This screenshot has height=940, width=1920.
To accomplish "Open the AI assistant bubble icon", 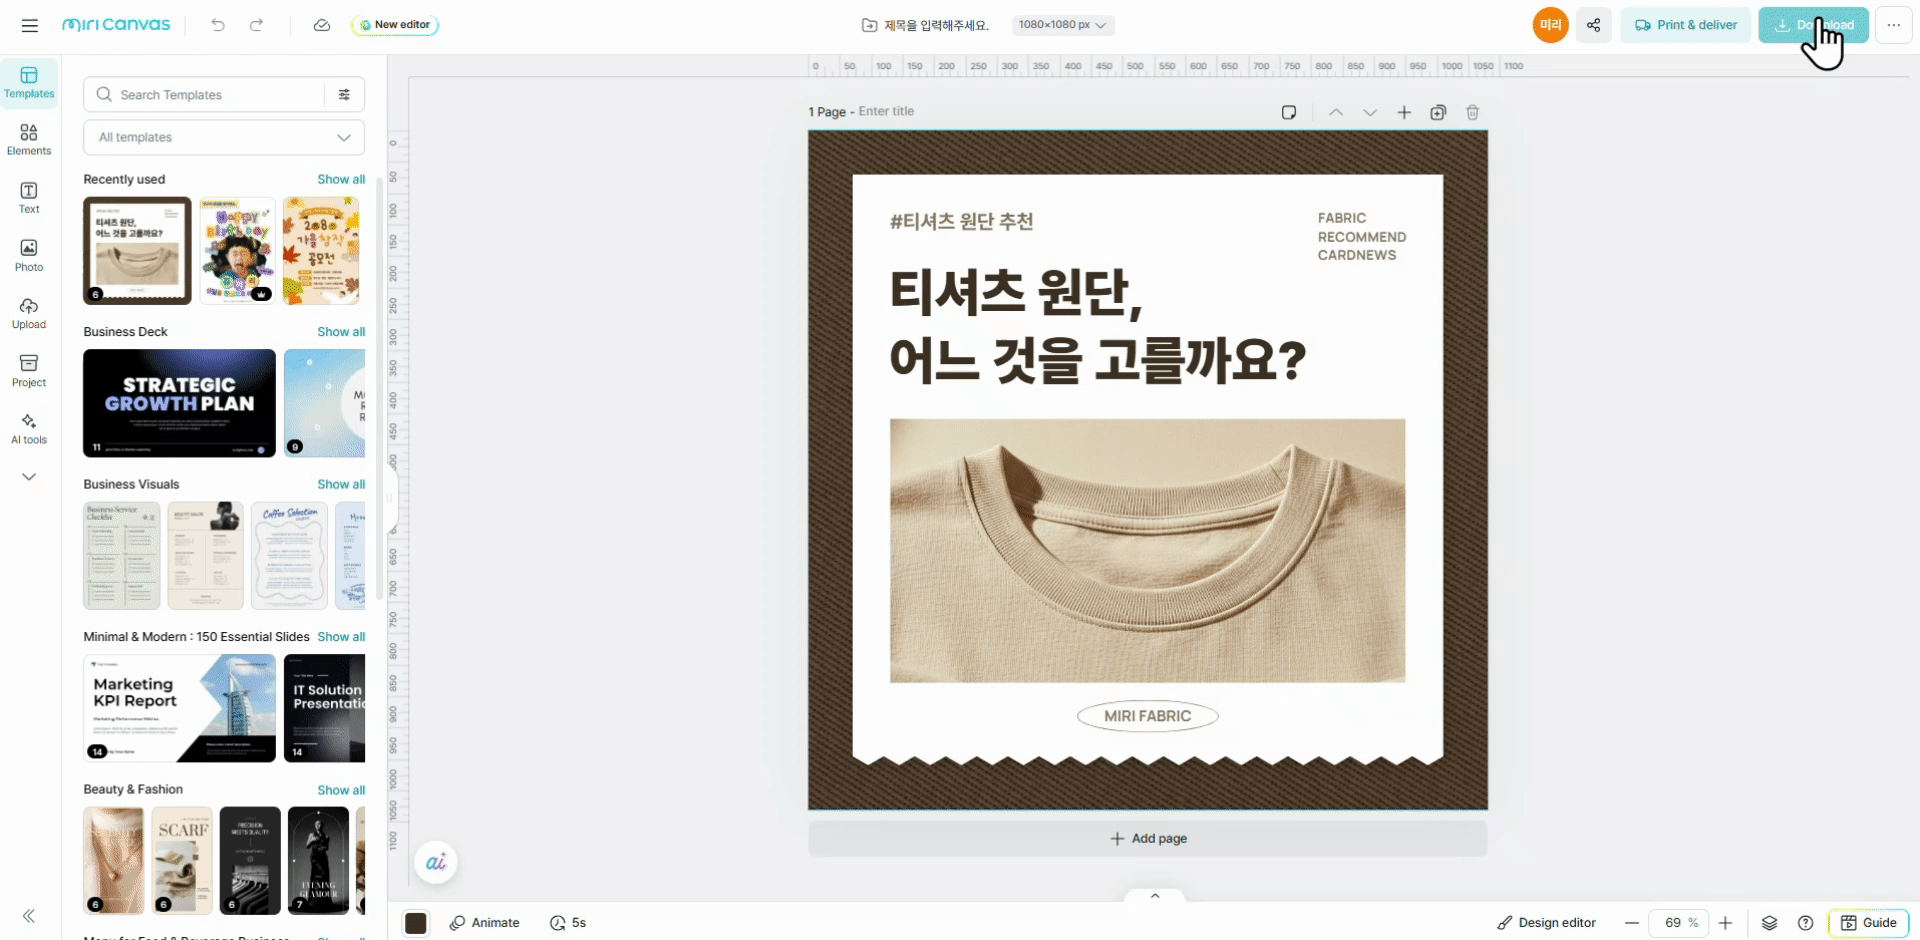I will point(435,861).
